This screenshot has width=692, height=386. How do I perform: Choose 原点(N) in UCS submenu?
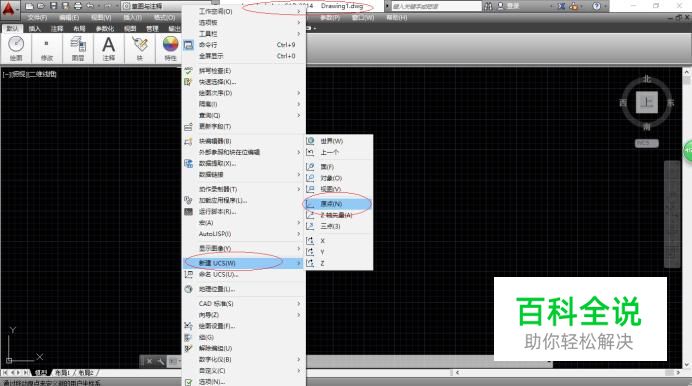pos(339,204)
